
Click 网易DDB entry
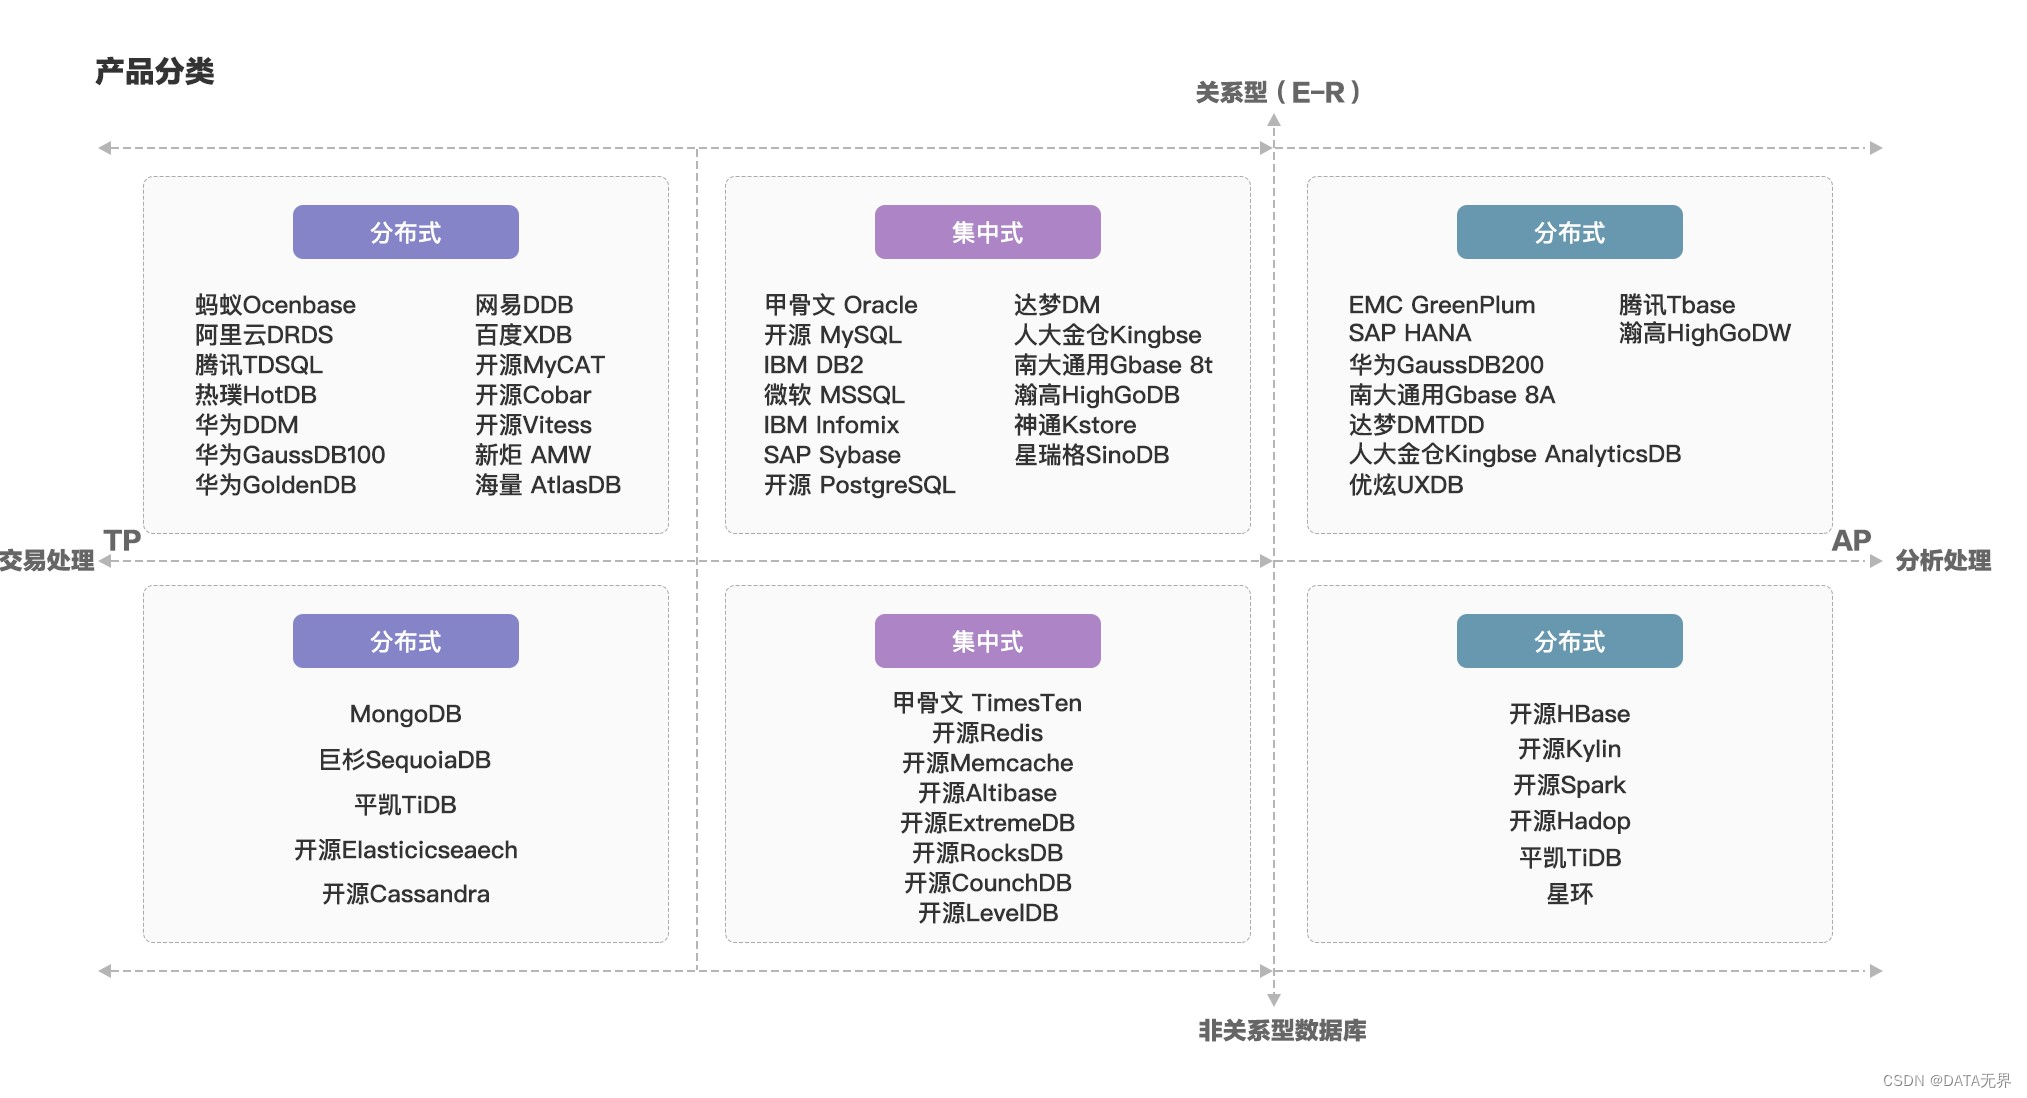coord(524,305)
